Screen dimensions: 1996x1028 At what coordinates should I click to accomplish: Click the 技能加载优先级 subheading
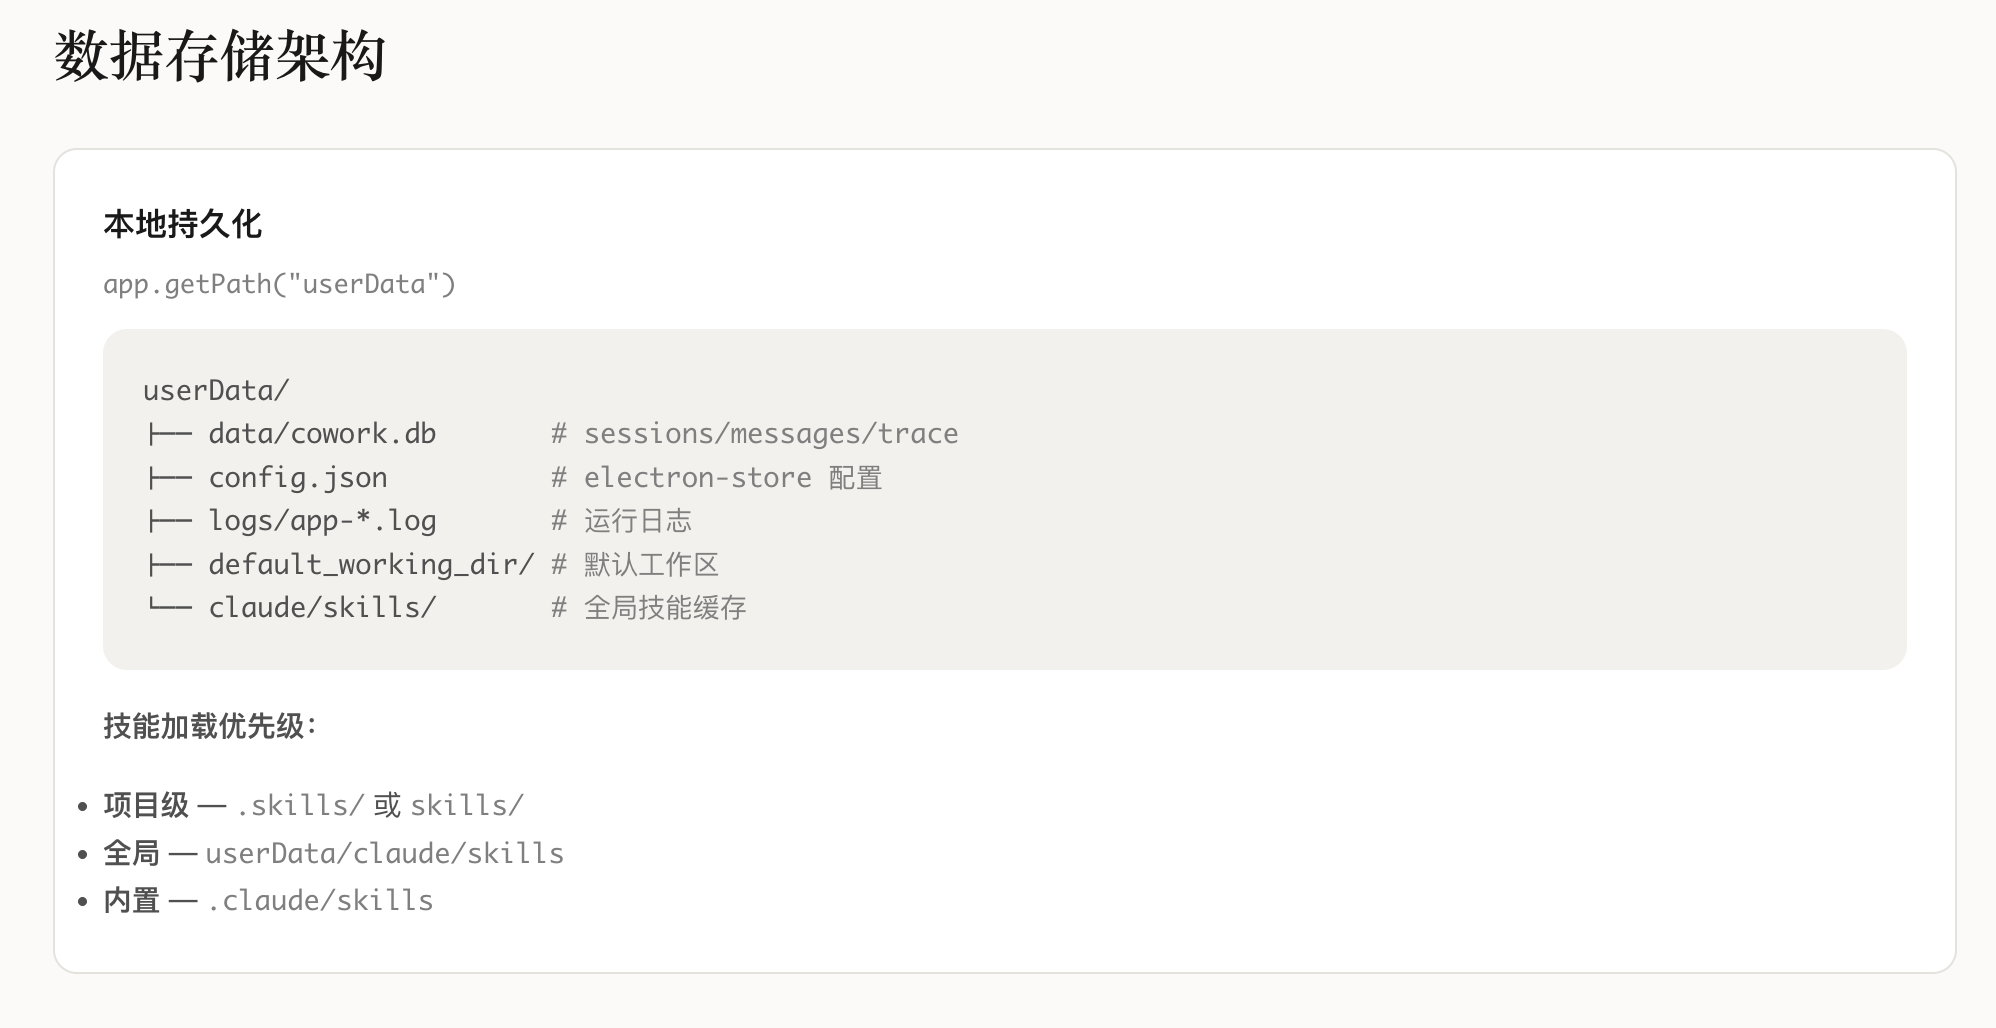pyautogui.click(x=210, y=726)
